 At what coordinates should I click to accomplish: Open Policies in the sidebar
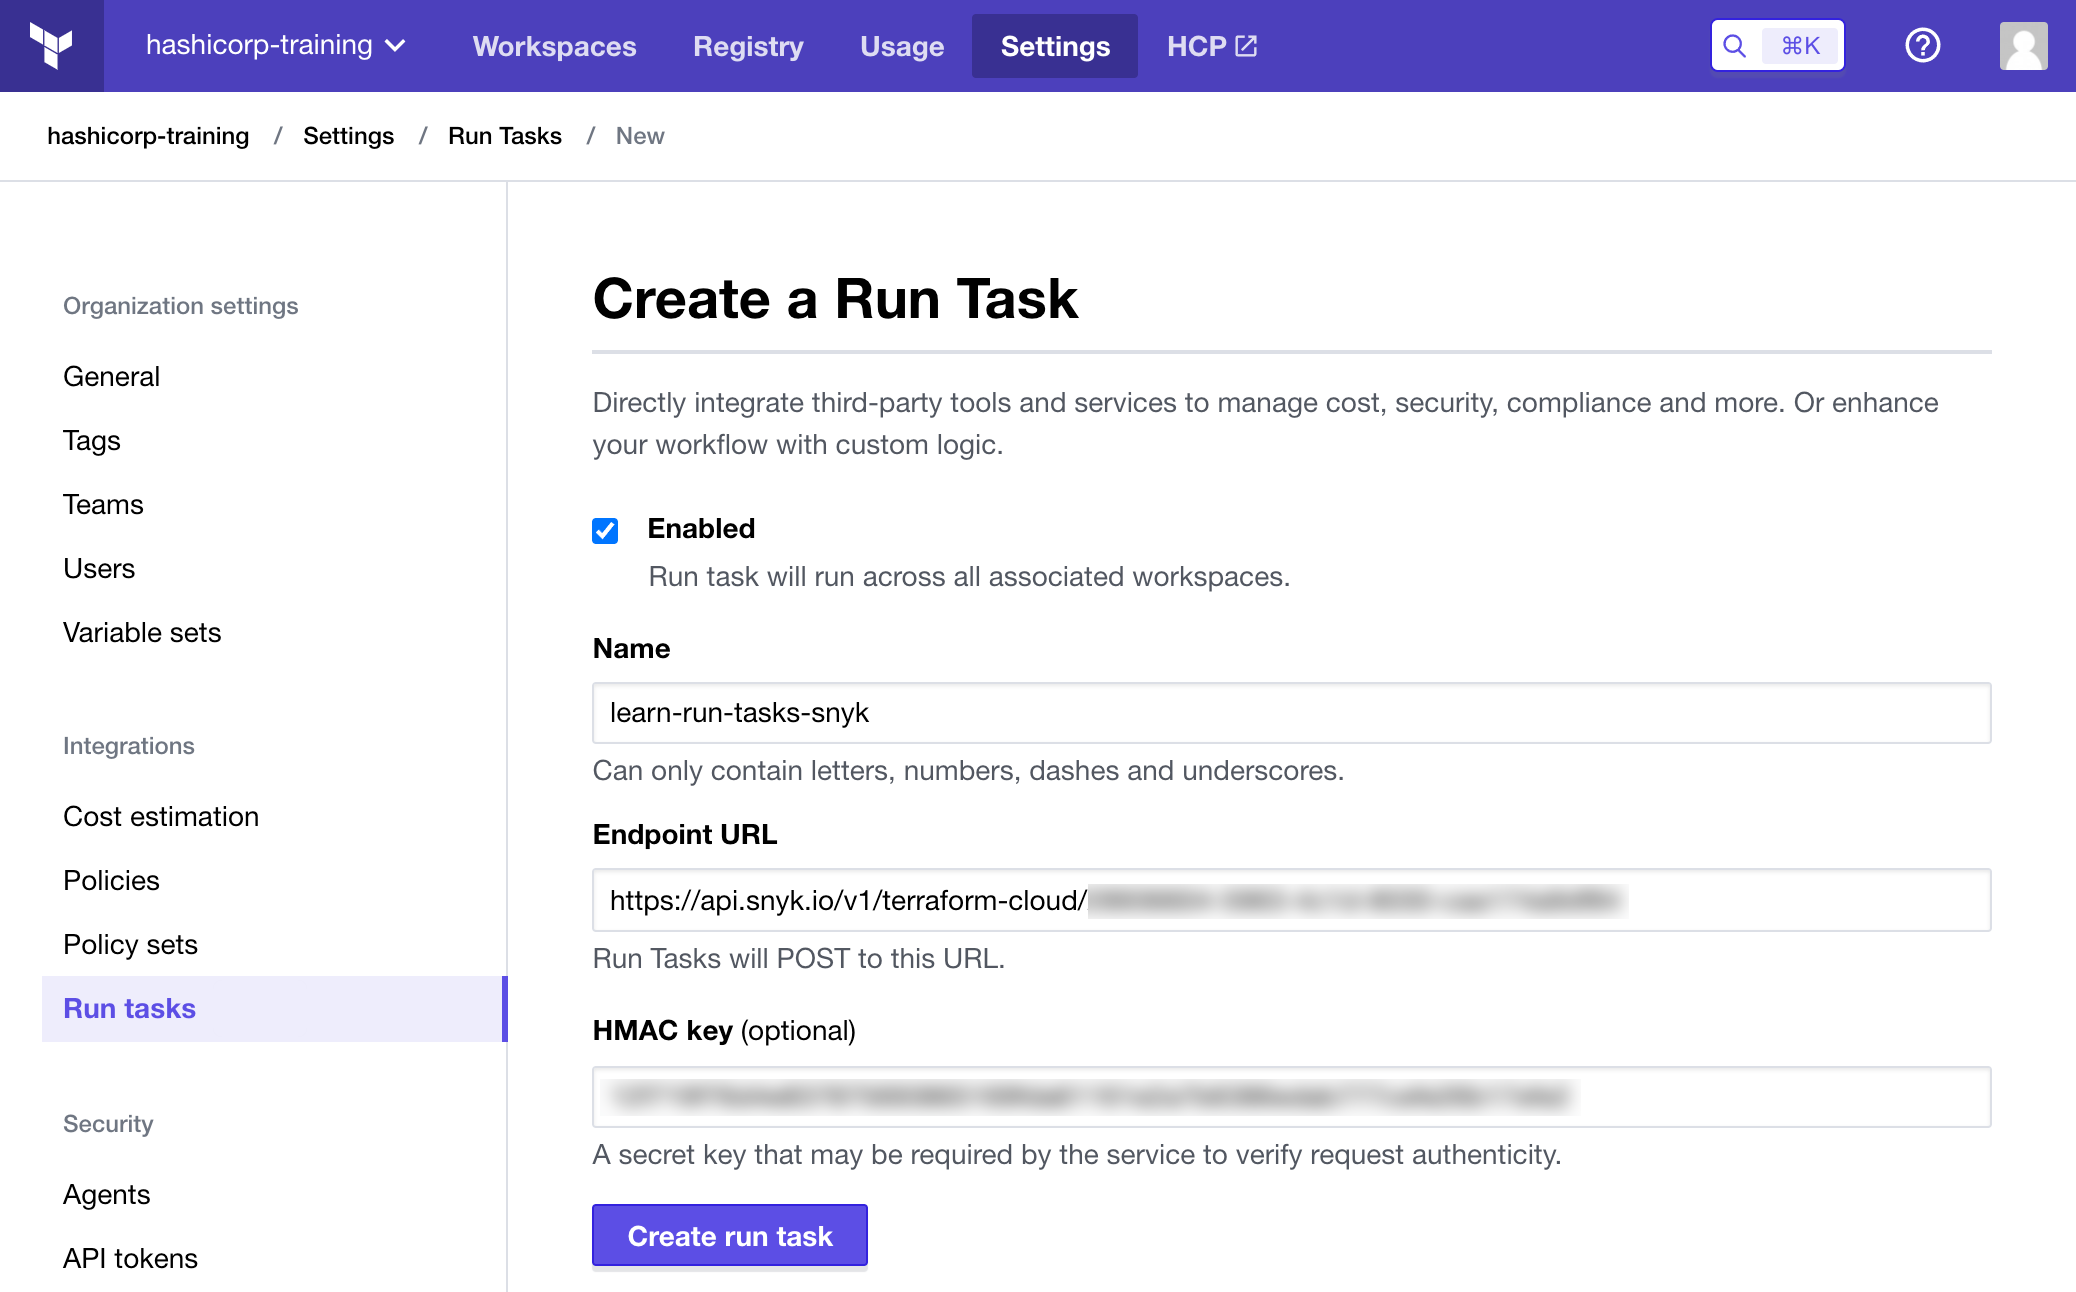click(x=111, y=880)
